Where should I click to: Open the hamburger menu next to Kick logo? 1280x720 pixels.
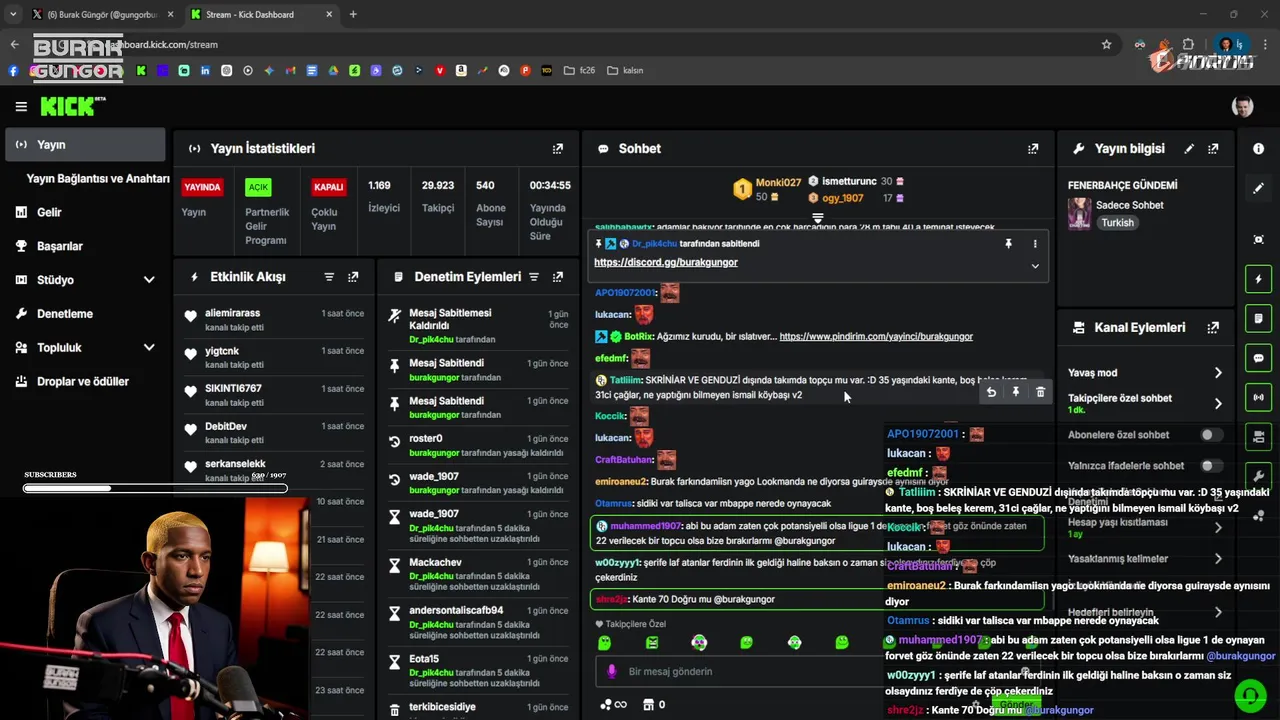click(x=21, y=106)
